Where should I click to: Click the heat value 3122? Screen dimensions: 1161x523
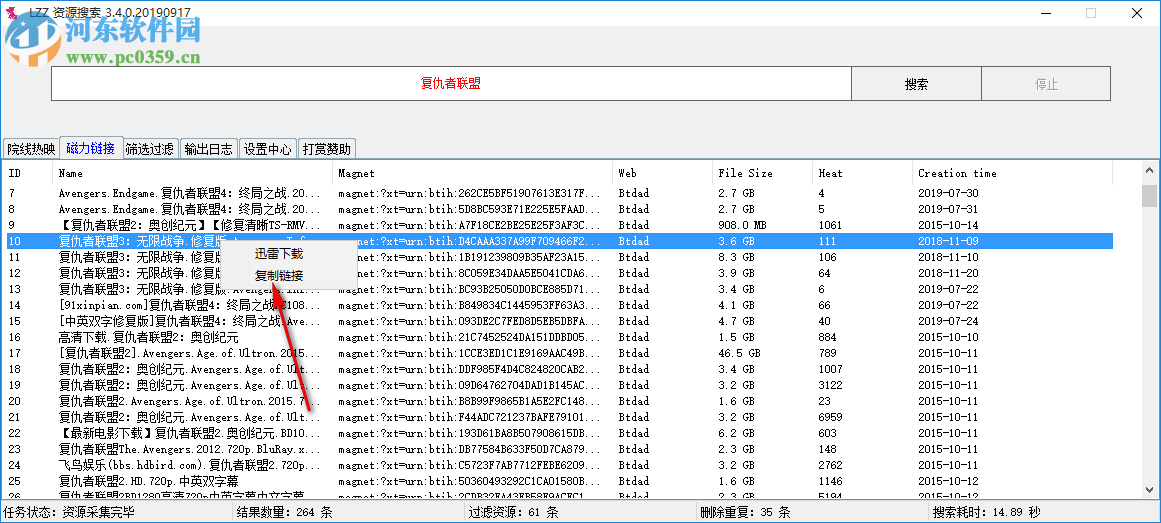click(x=830, y=385)
